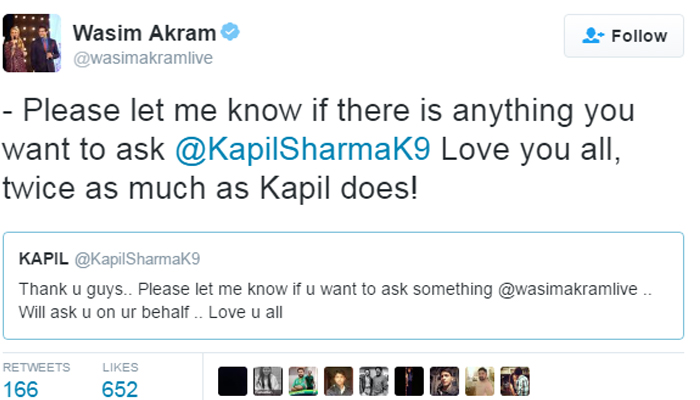The image size is (700, 400).
Task: Select the fifth liker avatar
Action: coord(374,381)
